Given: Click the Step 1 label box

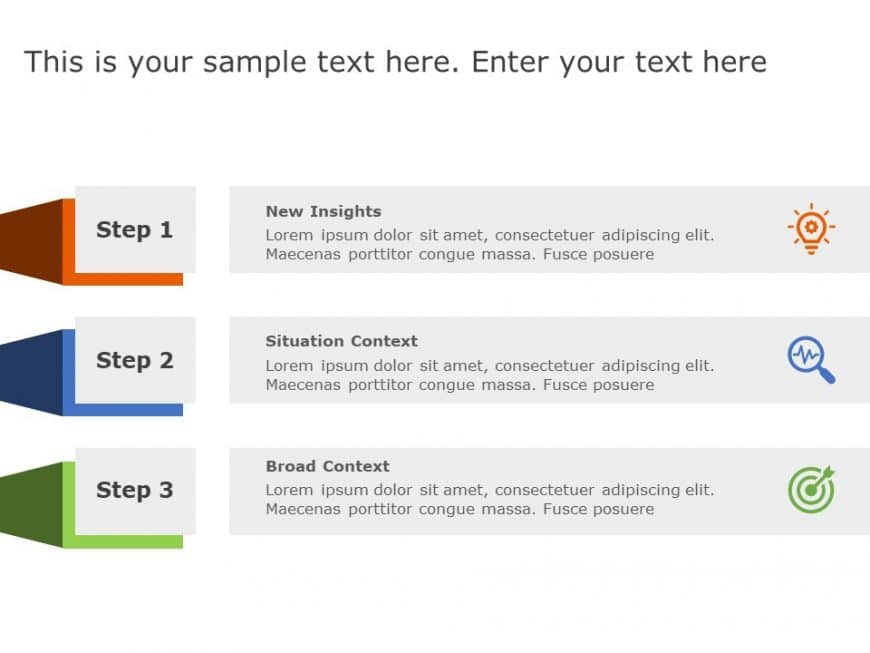Looking at the screenshot, I should 135,229.
